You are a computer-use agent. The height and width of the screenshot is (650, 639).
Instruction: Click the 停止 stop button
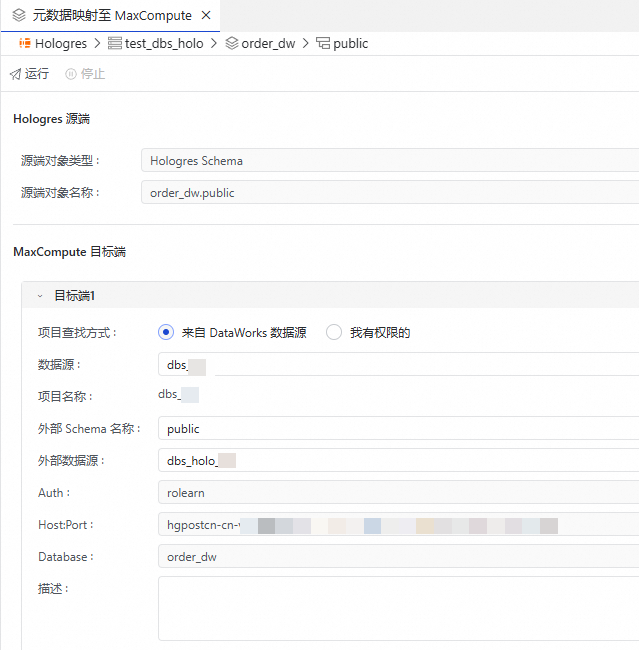pyautogui.click(x=85, y=74)
